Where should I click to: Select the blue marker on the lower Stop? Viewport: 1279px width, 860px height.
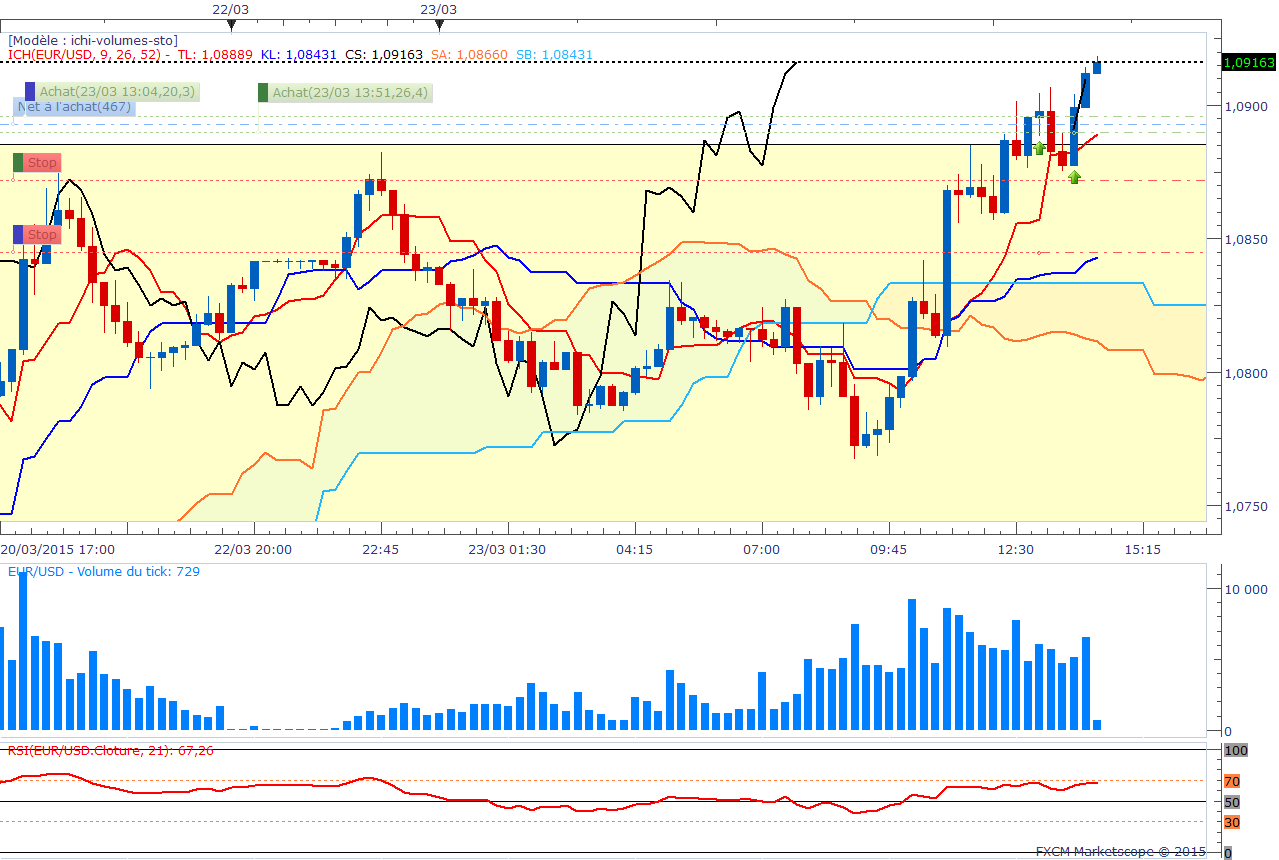pyautogui.click(x=18, y=234)
